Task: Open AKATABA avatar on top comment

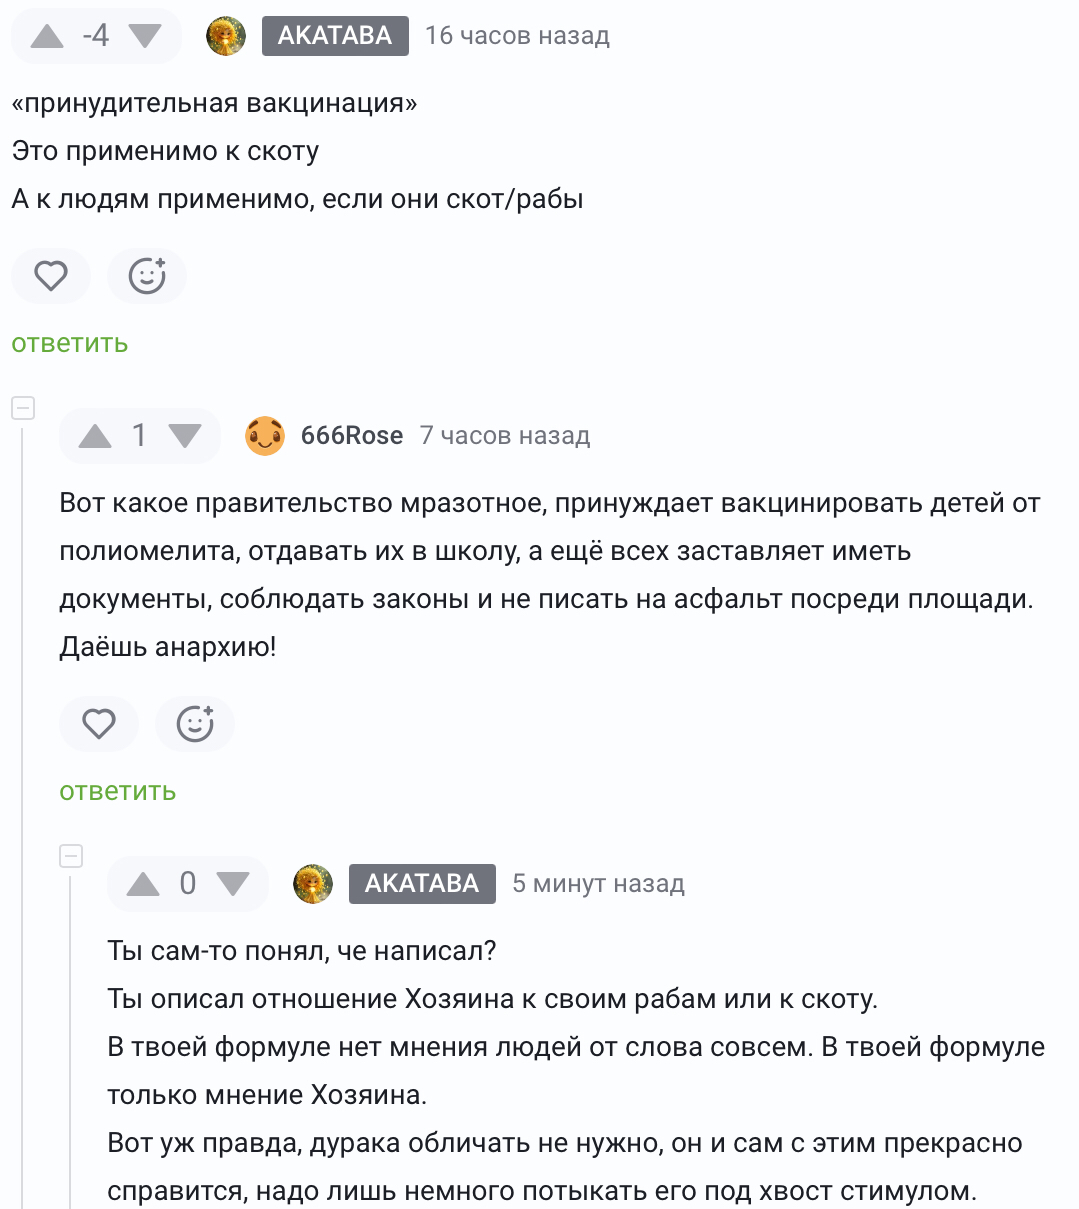Action: (x=226, y=36)
